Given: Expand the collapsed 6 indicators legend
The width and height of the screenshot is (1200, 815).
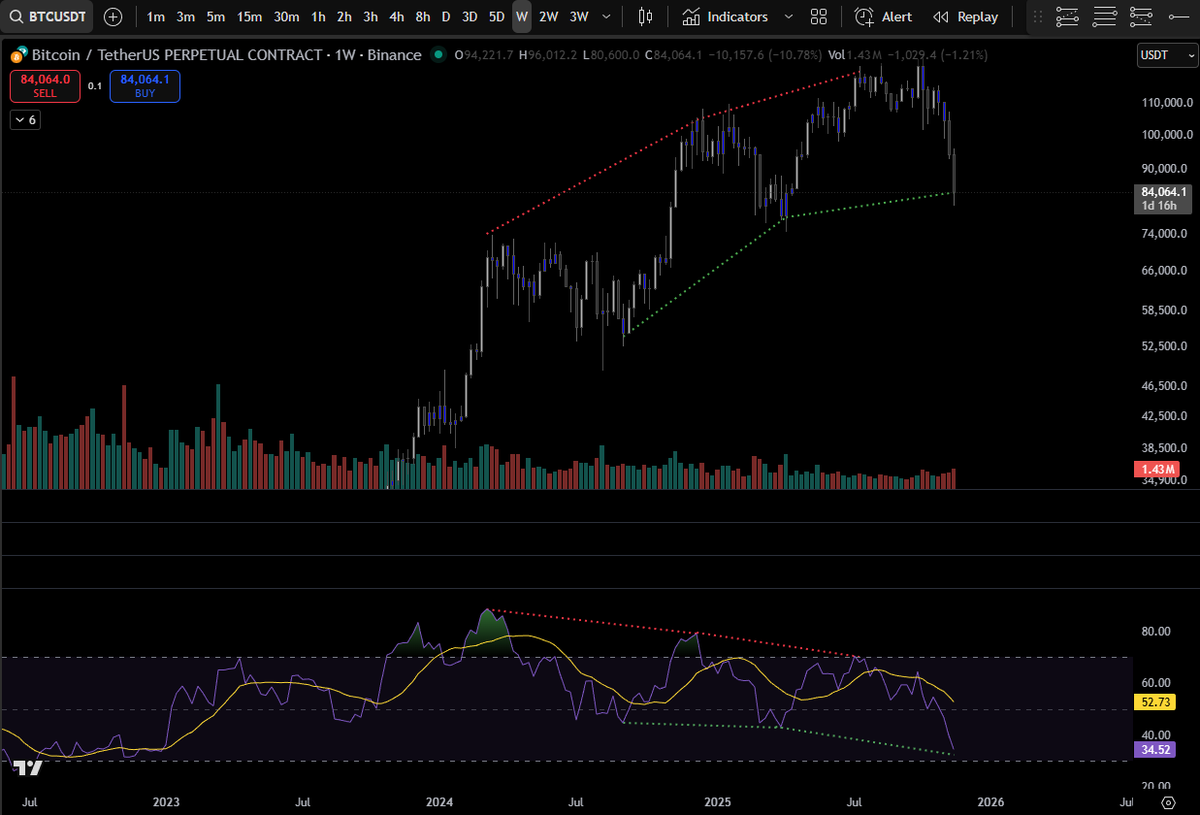Looking at the screenshot, I should 26,120.
